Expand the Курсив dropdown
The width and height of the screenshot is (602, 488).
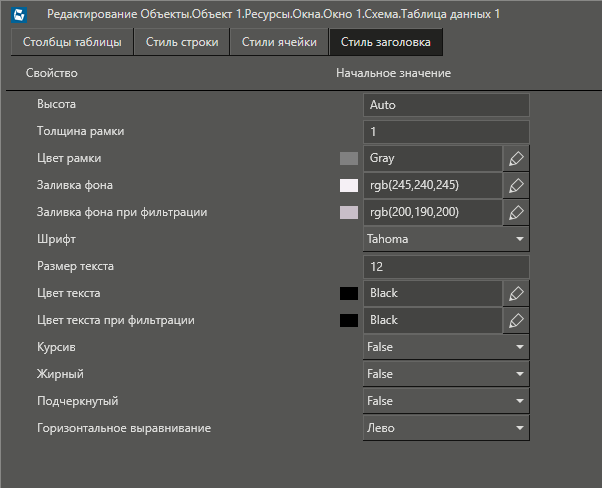(445, 347)
